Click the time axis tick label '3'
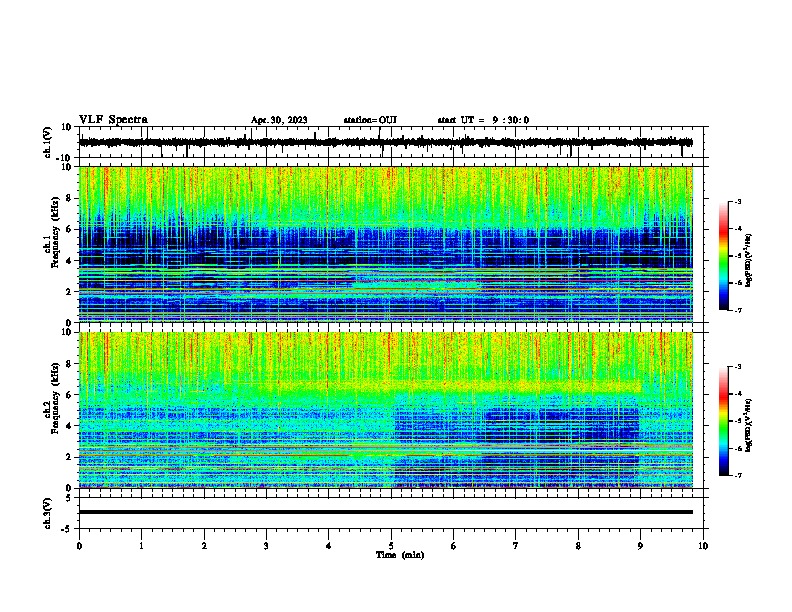 [266, 546]
